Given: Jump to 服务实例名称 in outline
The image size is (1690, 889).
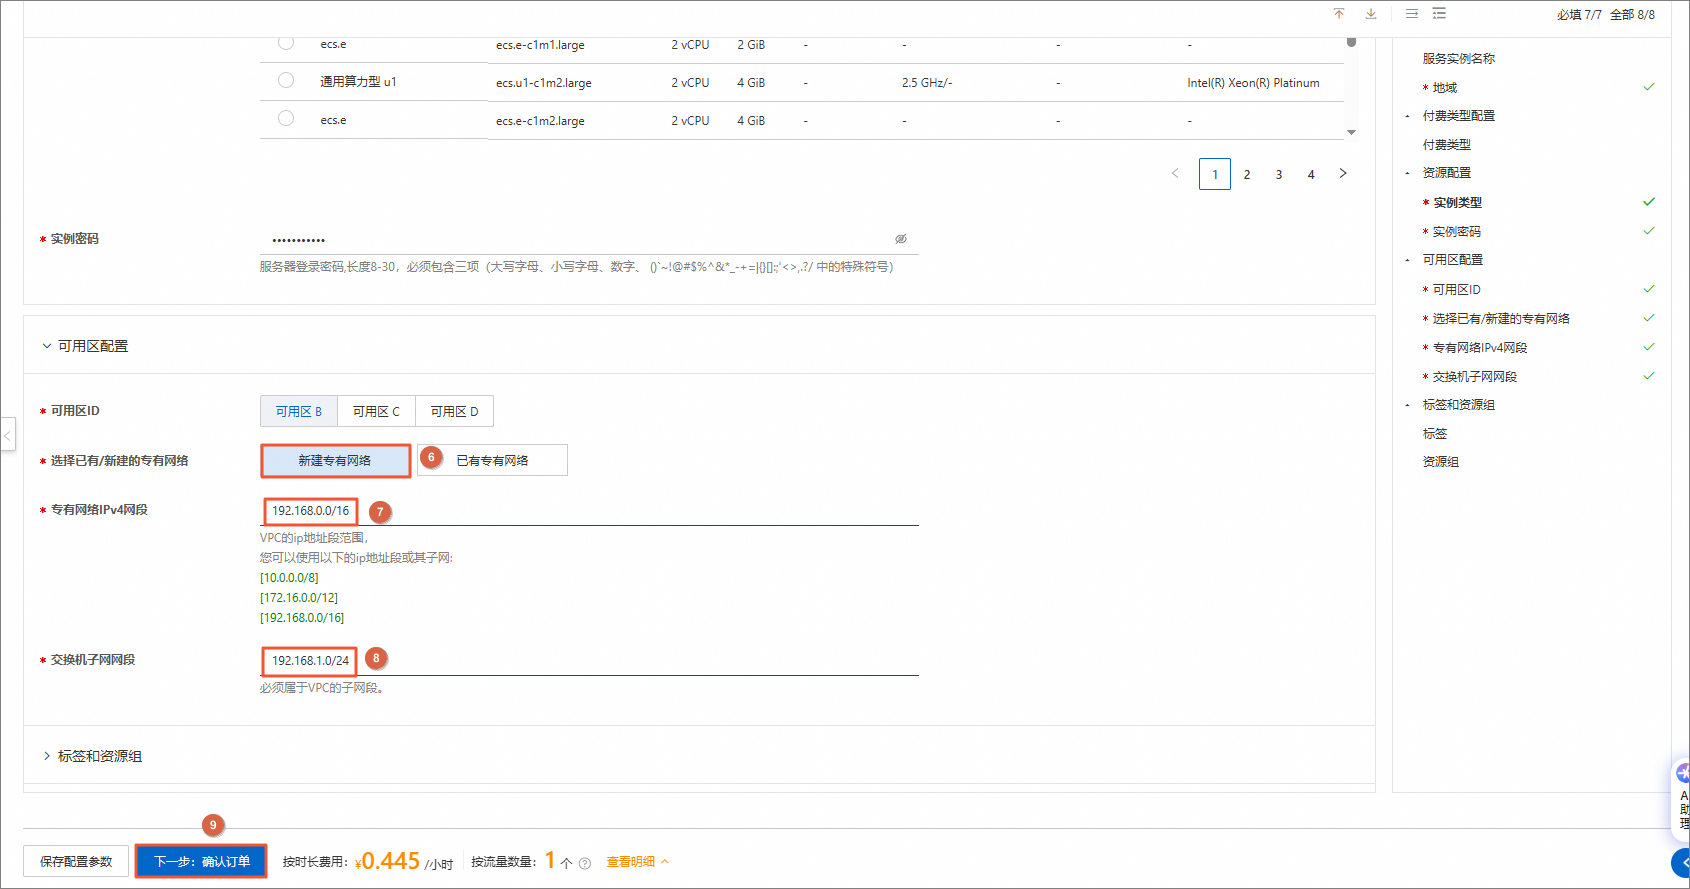Looking at the screenshot, I should coord(1459,59).
